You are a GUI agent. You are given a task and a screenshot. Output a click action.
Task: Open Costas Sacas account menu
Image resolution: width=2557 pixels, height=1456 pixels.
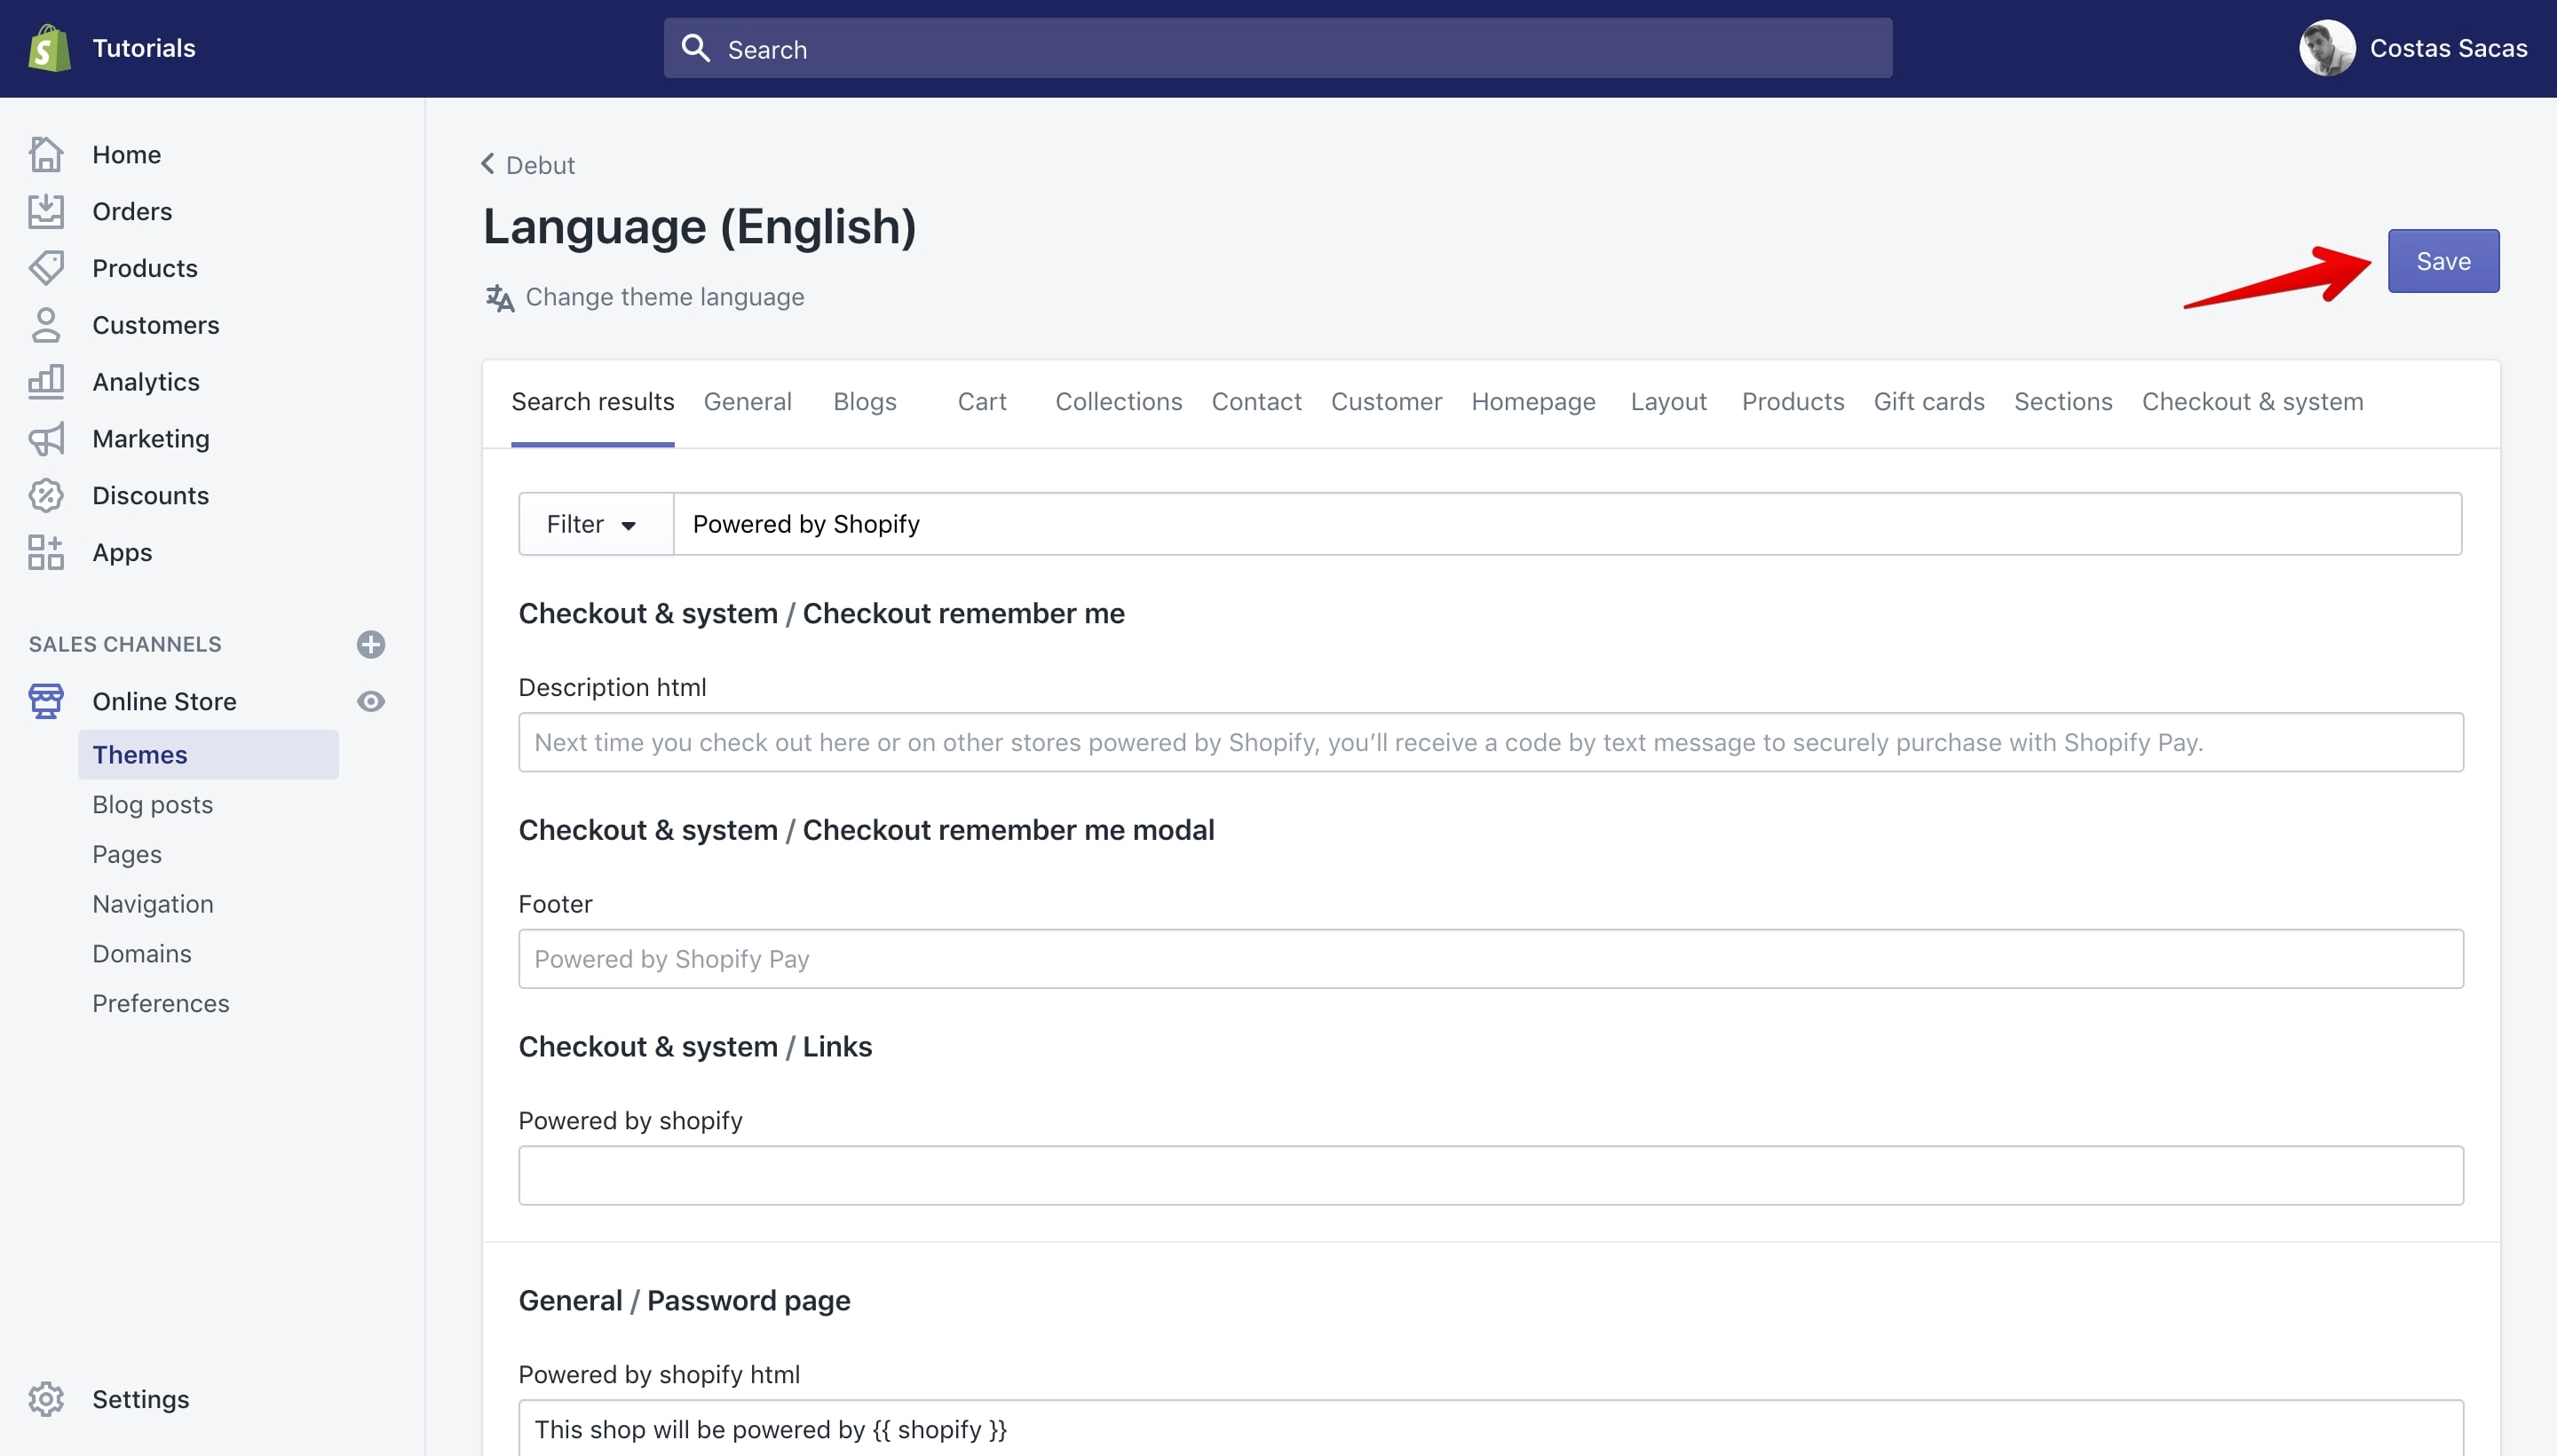point(2413,48)
